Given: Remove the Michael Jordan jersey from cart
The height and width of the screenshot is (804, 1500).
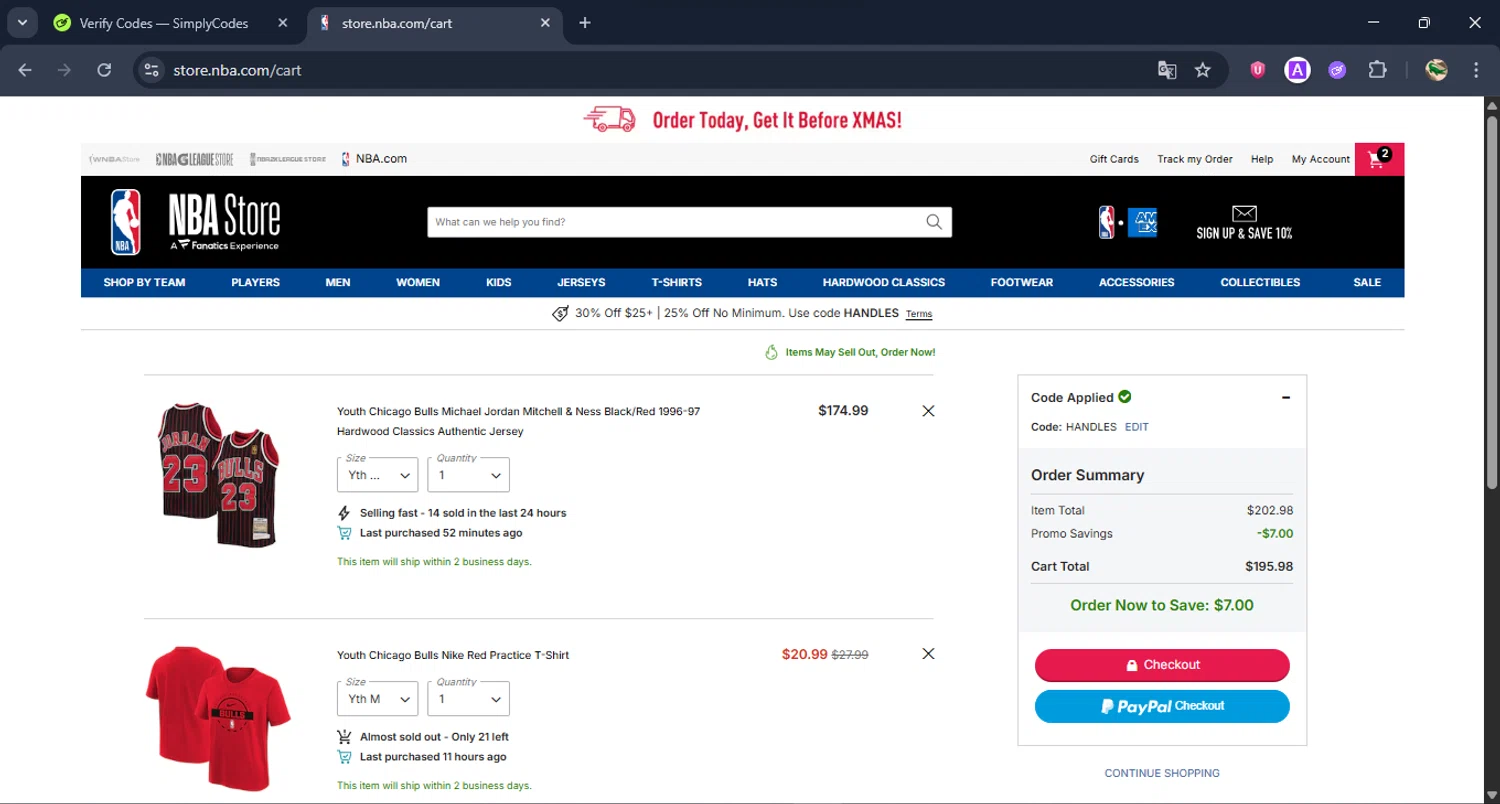Looking at the screenshot, I should click(928, 411).
